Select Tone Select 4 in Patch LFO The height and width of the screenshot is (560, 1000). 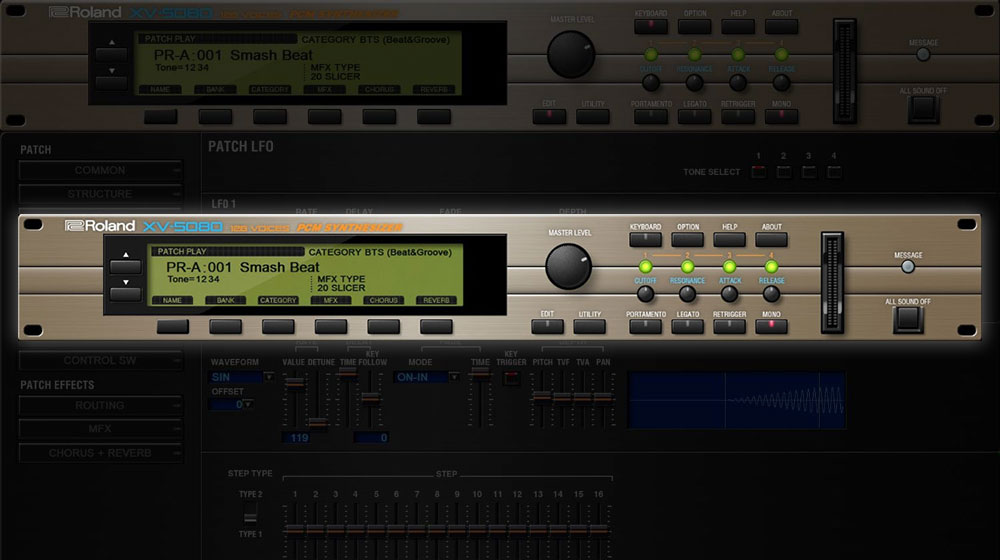[x=834, y=172]
